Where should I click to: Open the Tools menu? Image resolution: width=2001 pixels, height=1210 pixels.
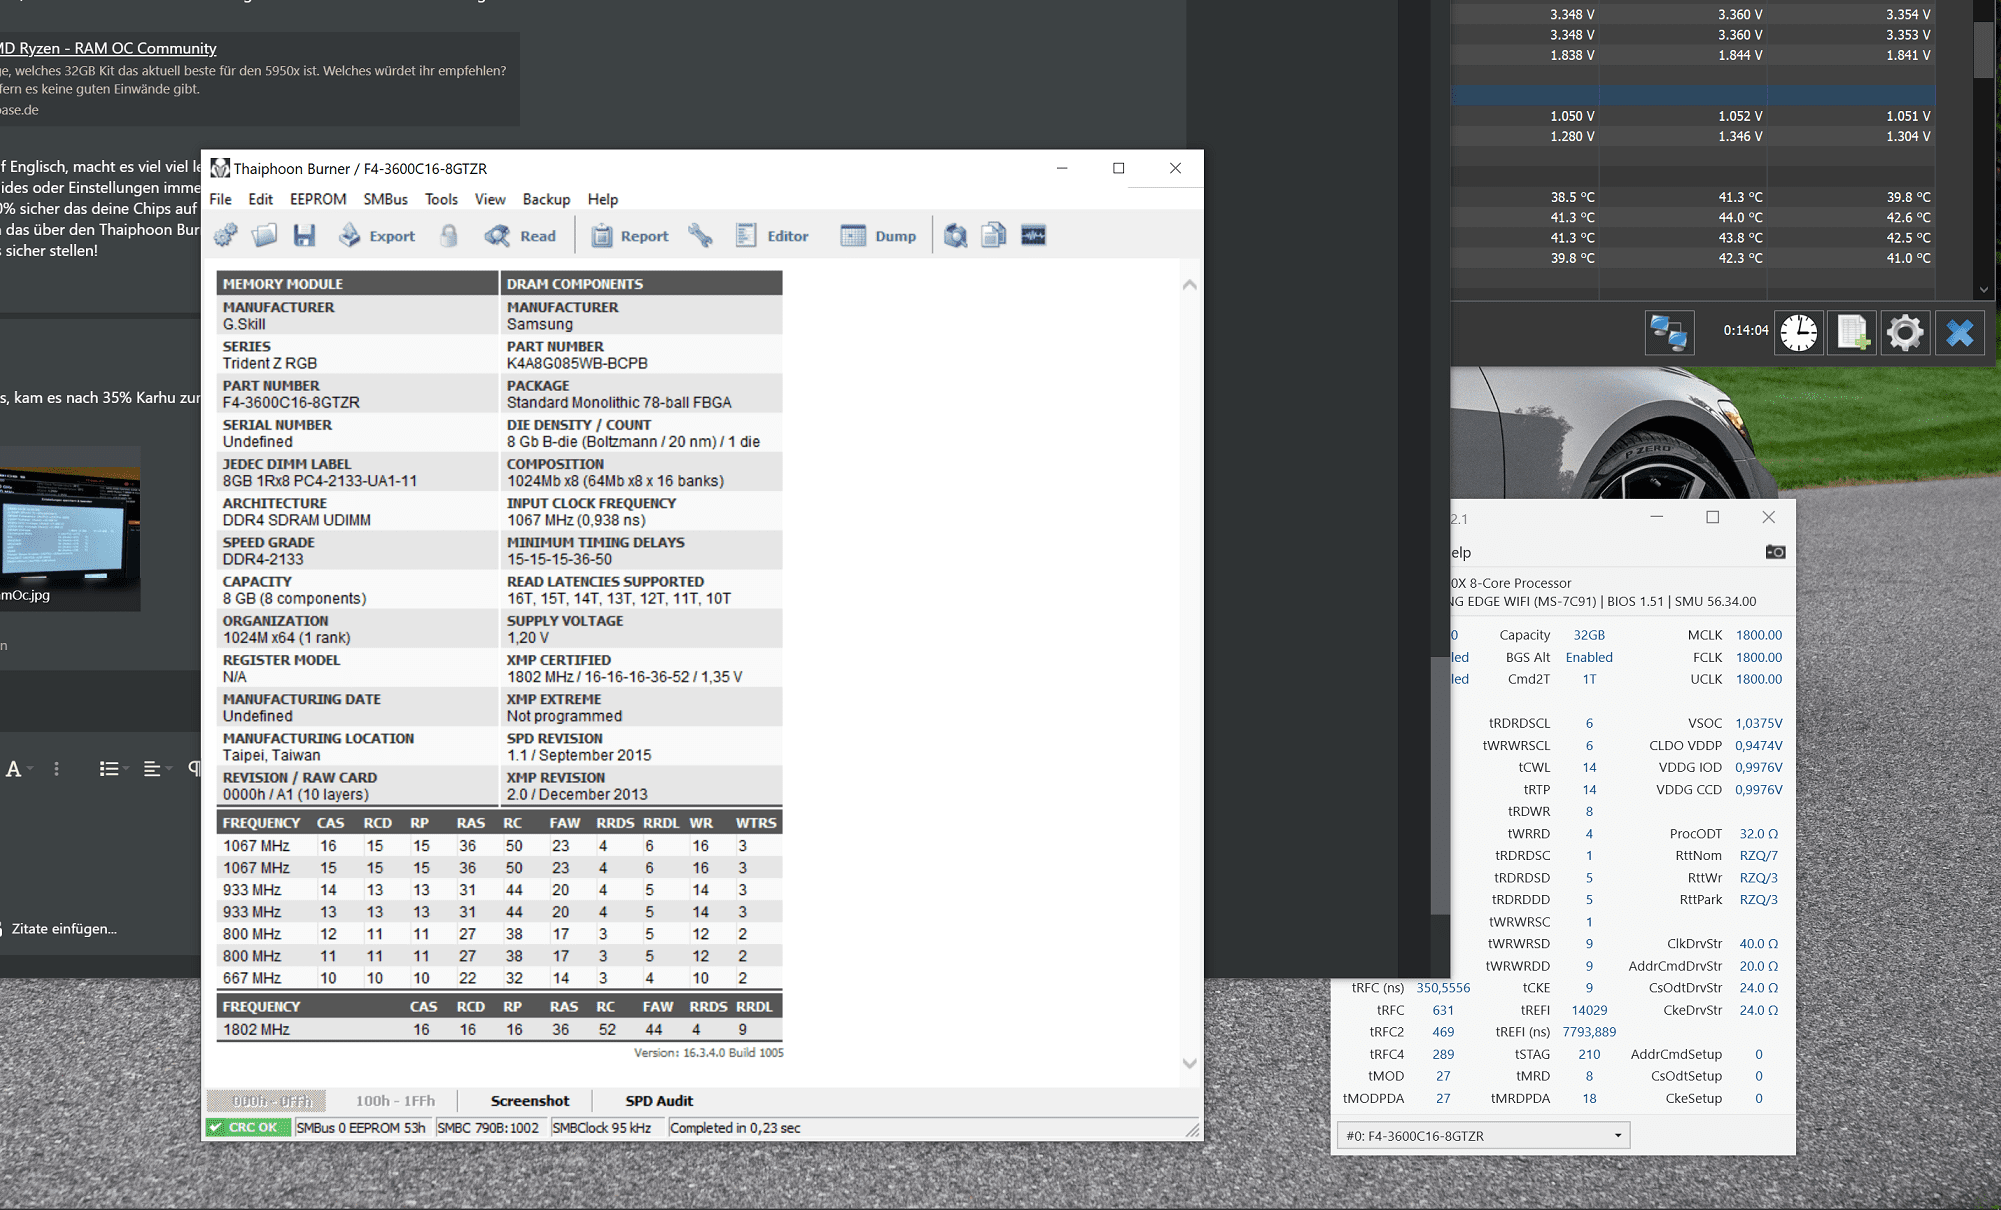click(x=441, y=199)
